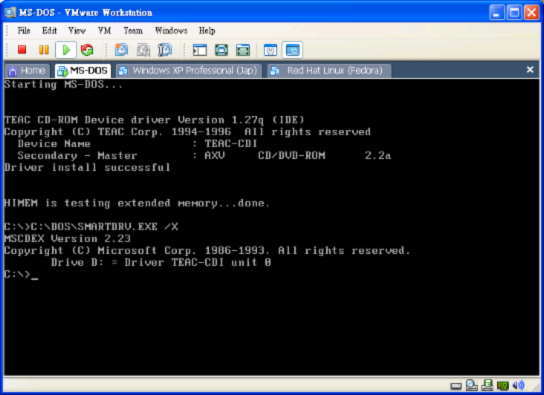Switch to Windows XP Professional (Jap) tab

[x=188, y=71]
